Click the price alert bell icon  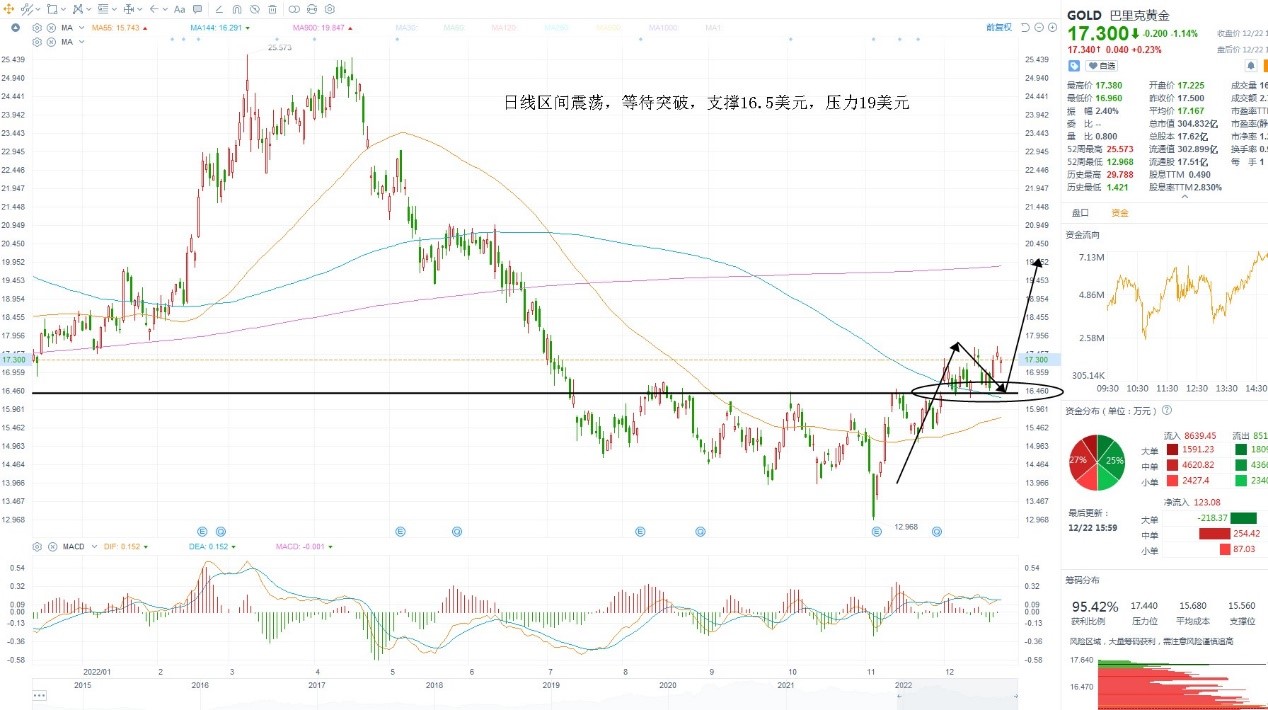(1251, 66)
